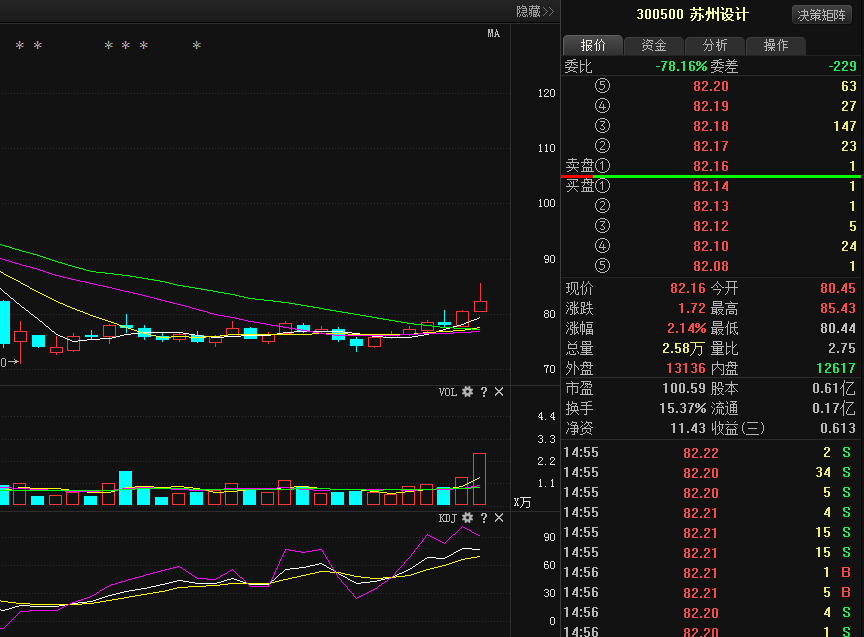Click the X万 volume unit label
This screenshot has height=637, width=864.
[x=522, y=503]
